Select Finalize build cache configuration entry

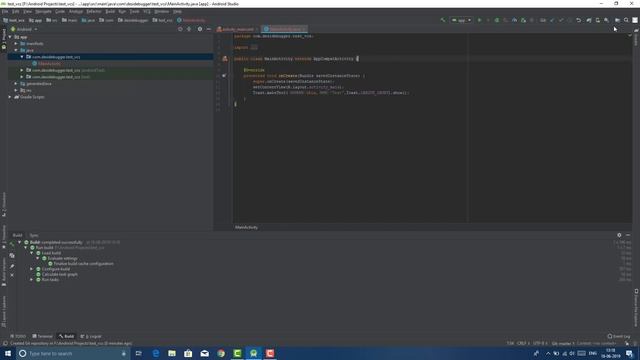click(x=84, y=264)
